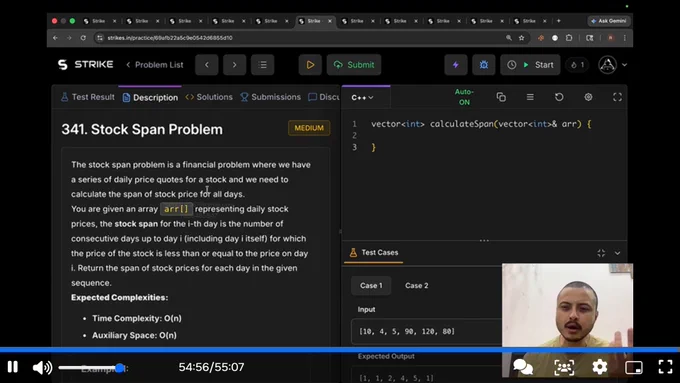Return to Problem List link
Screen dimensions: 680x383
pos(155,65)
